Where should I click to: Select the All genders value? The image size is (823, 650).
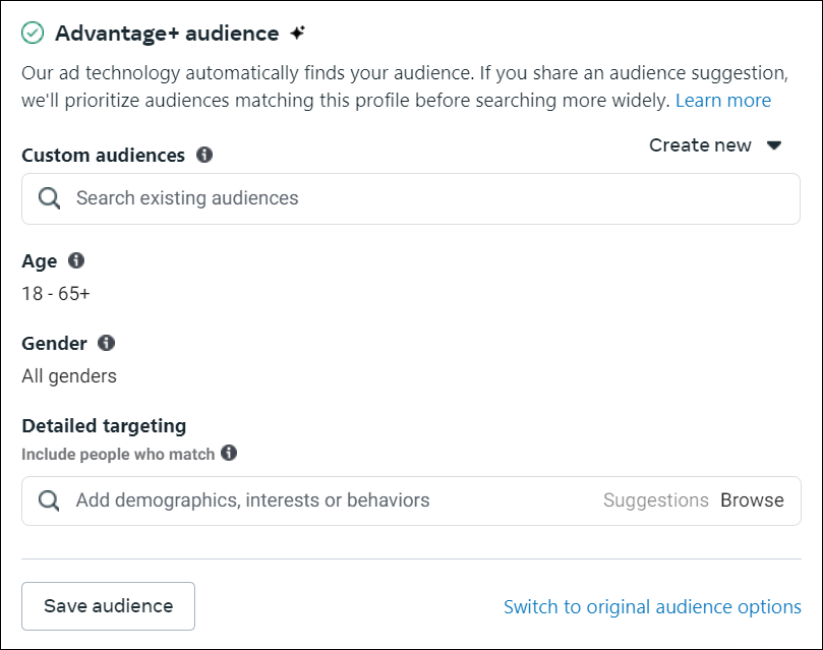pos(69,376)
